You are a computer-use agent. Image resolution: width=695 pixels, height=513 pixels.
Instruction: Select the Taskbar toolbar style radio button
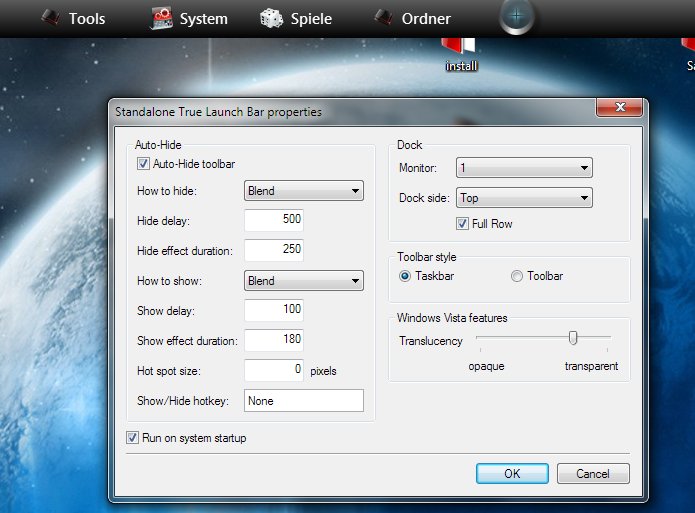point(405,276)
